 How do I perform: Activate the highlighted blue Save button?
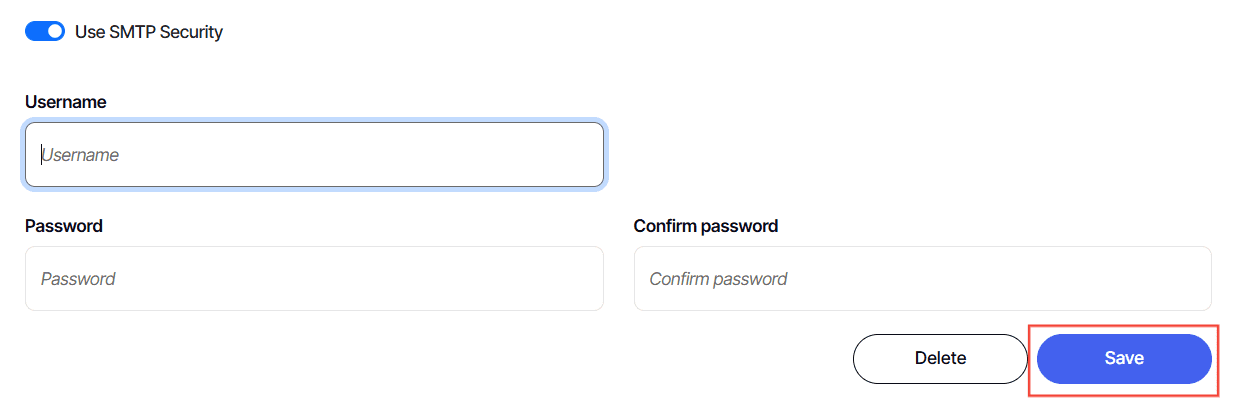coord(1124,358)
